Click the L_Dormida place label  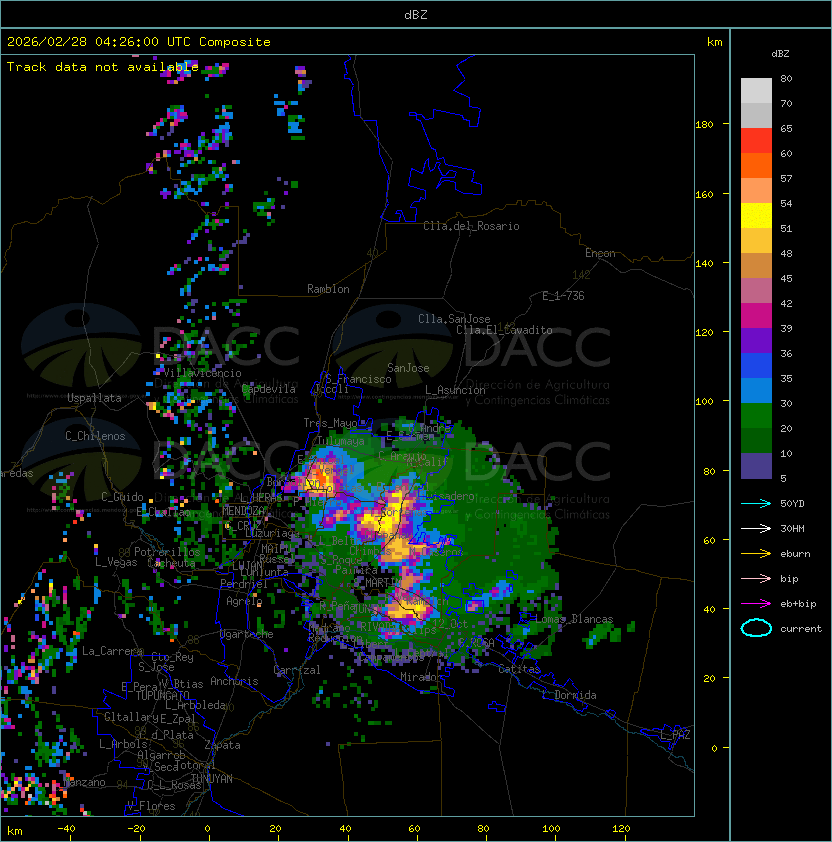coord(569,695)
